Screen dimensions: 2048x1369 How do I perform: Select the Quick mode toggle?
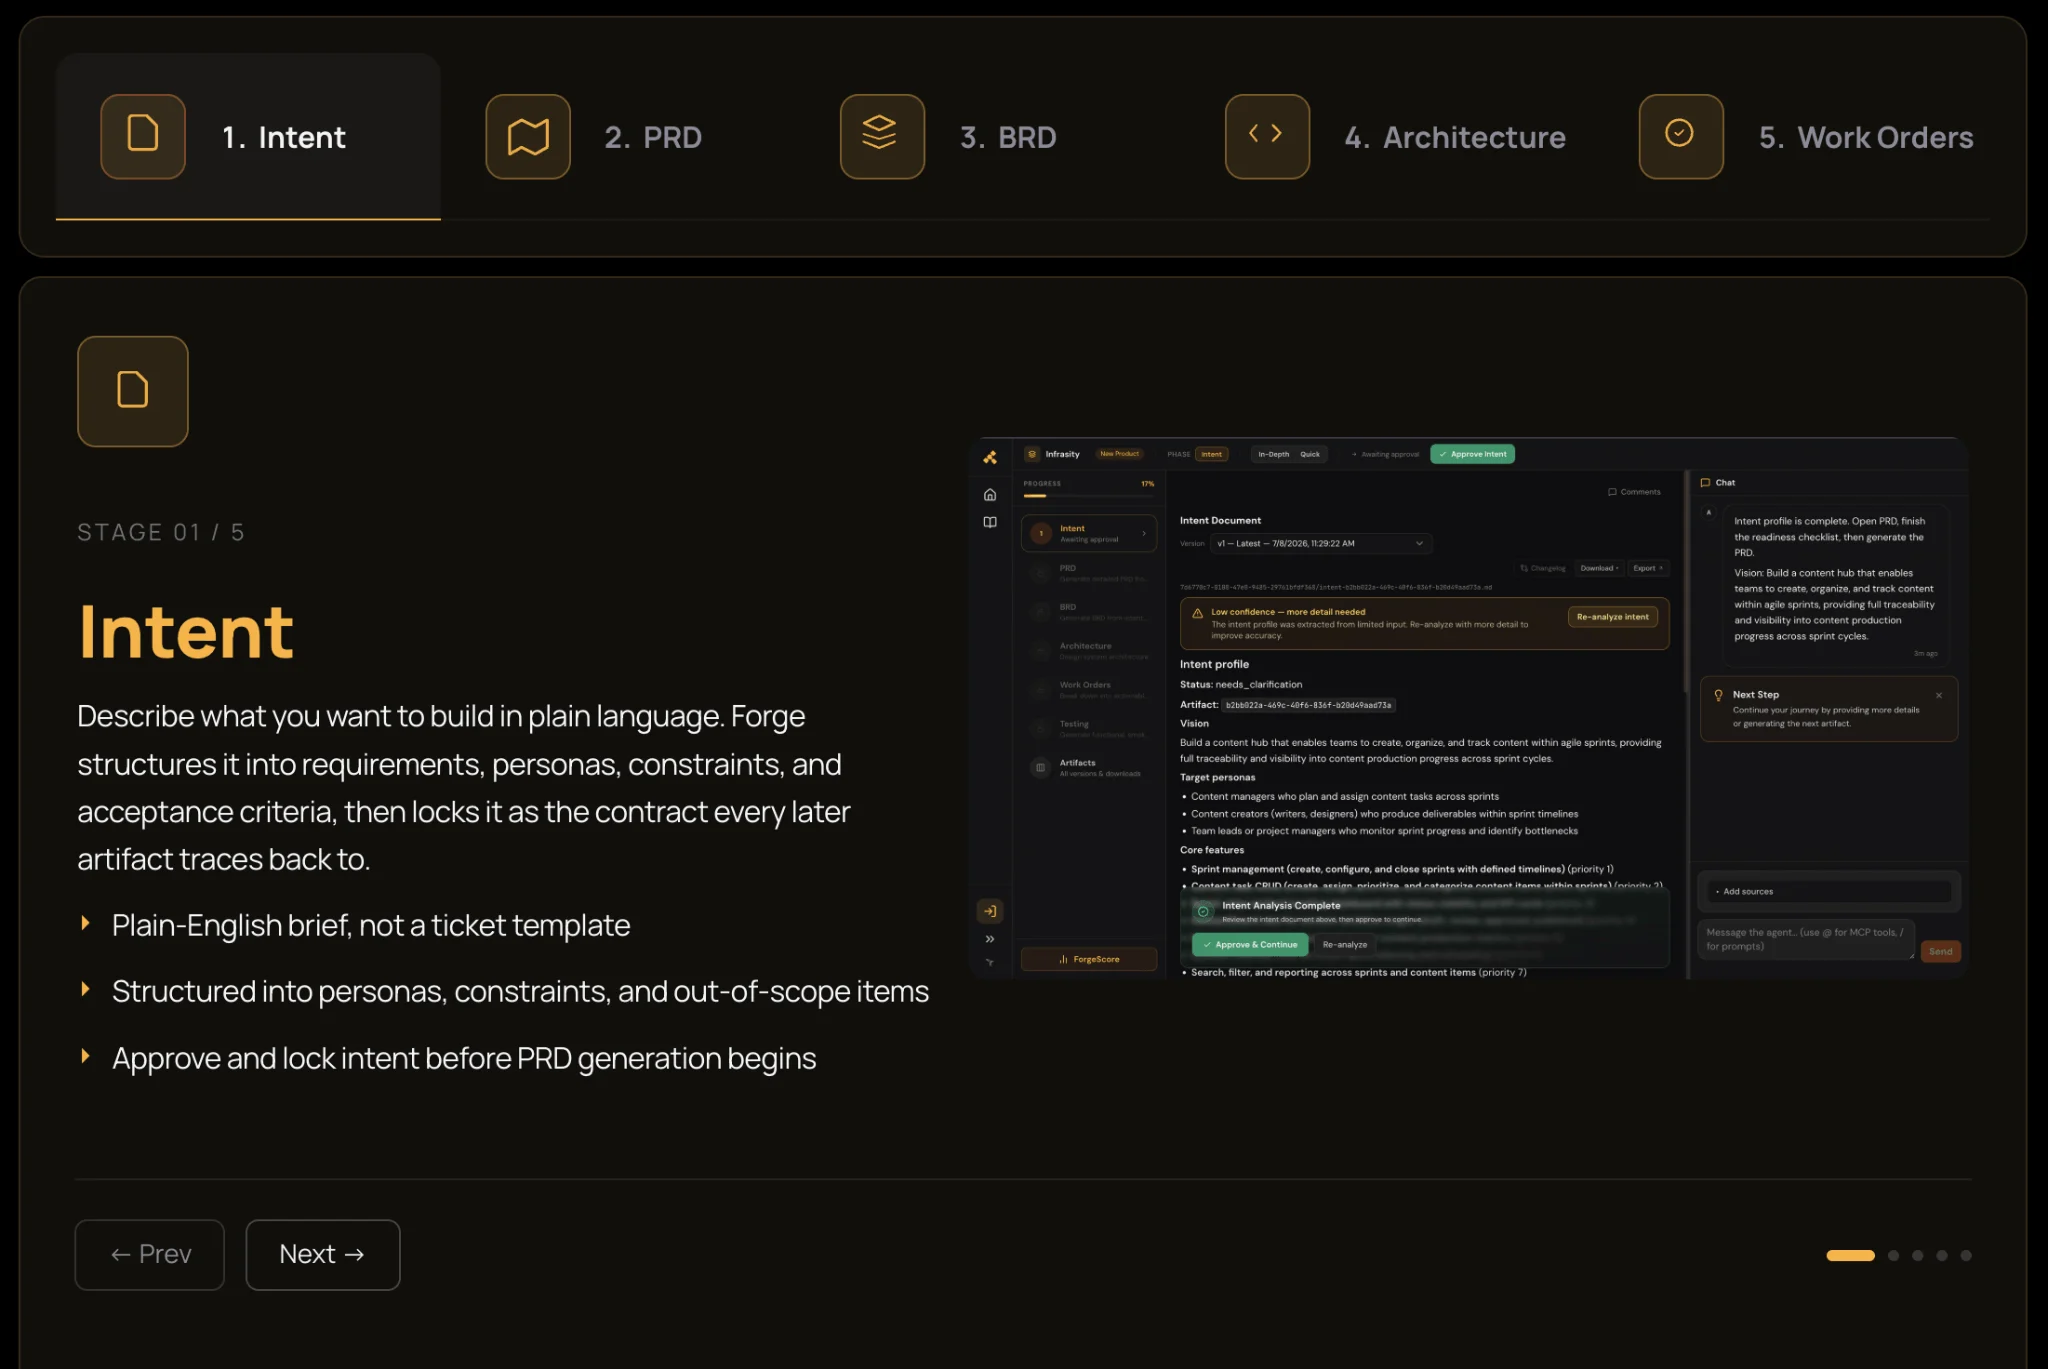(1310, 454)
